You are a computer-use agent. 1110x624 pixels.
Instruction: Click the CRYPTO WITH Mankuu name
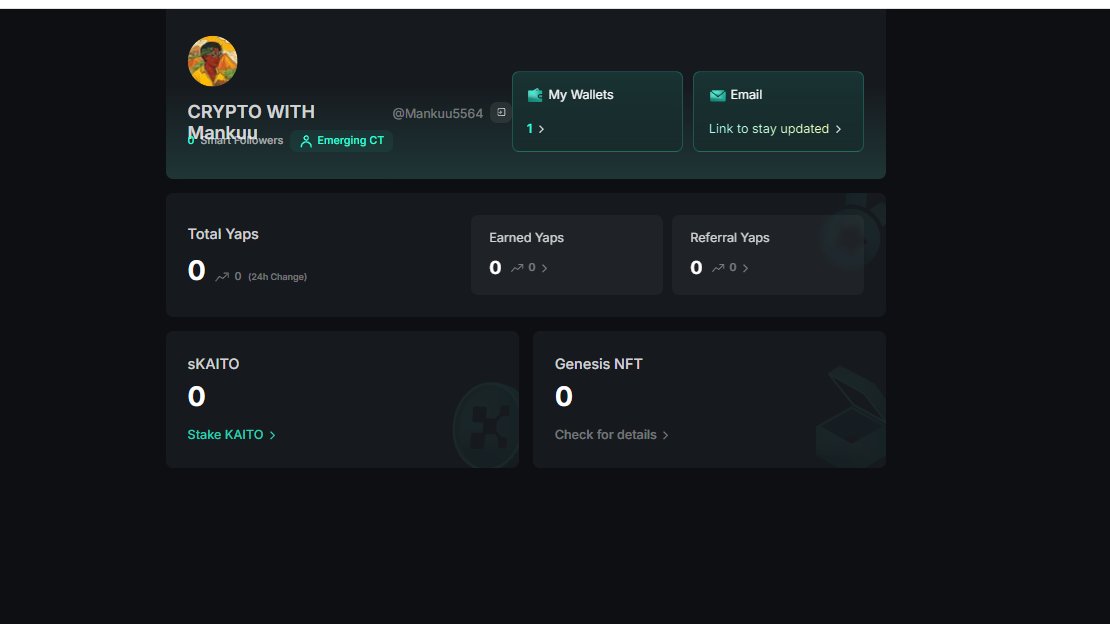point(251,122)
